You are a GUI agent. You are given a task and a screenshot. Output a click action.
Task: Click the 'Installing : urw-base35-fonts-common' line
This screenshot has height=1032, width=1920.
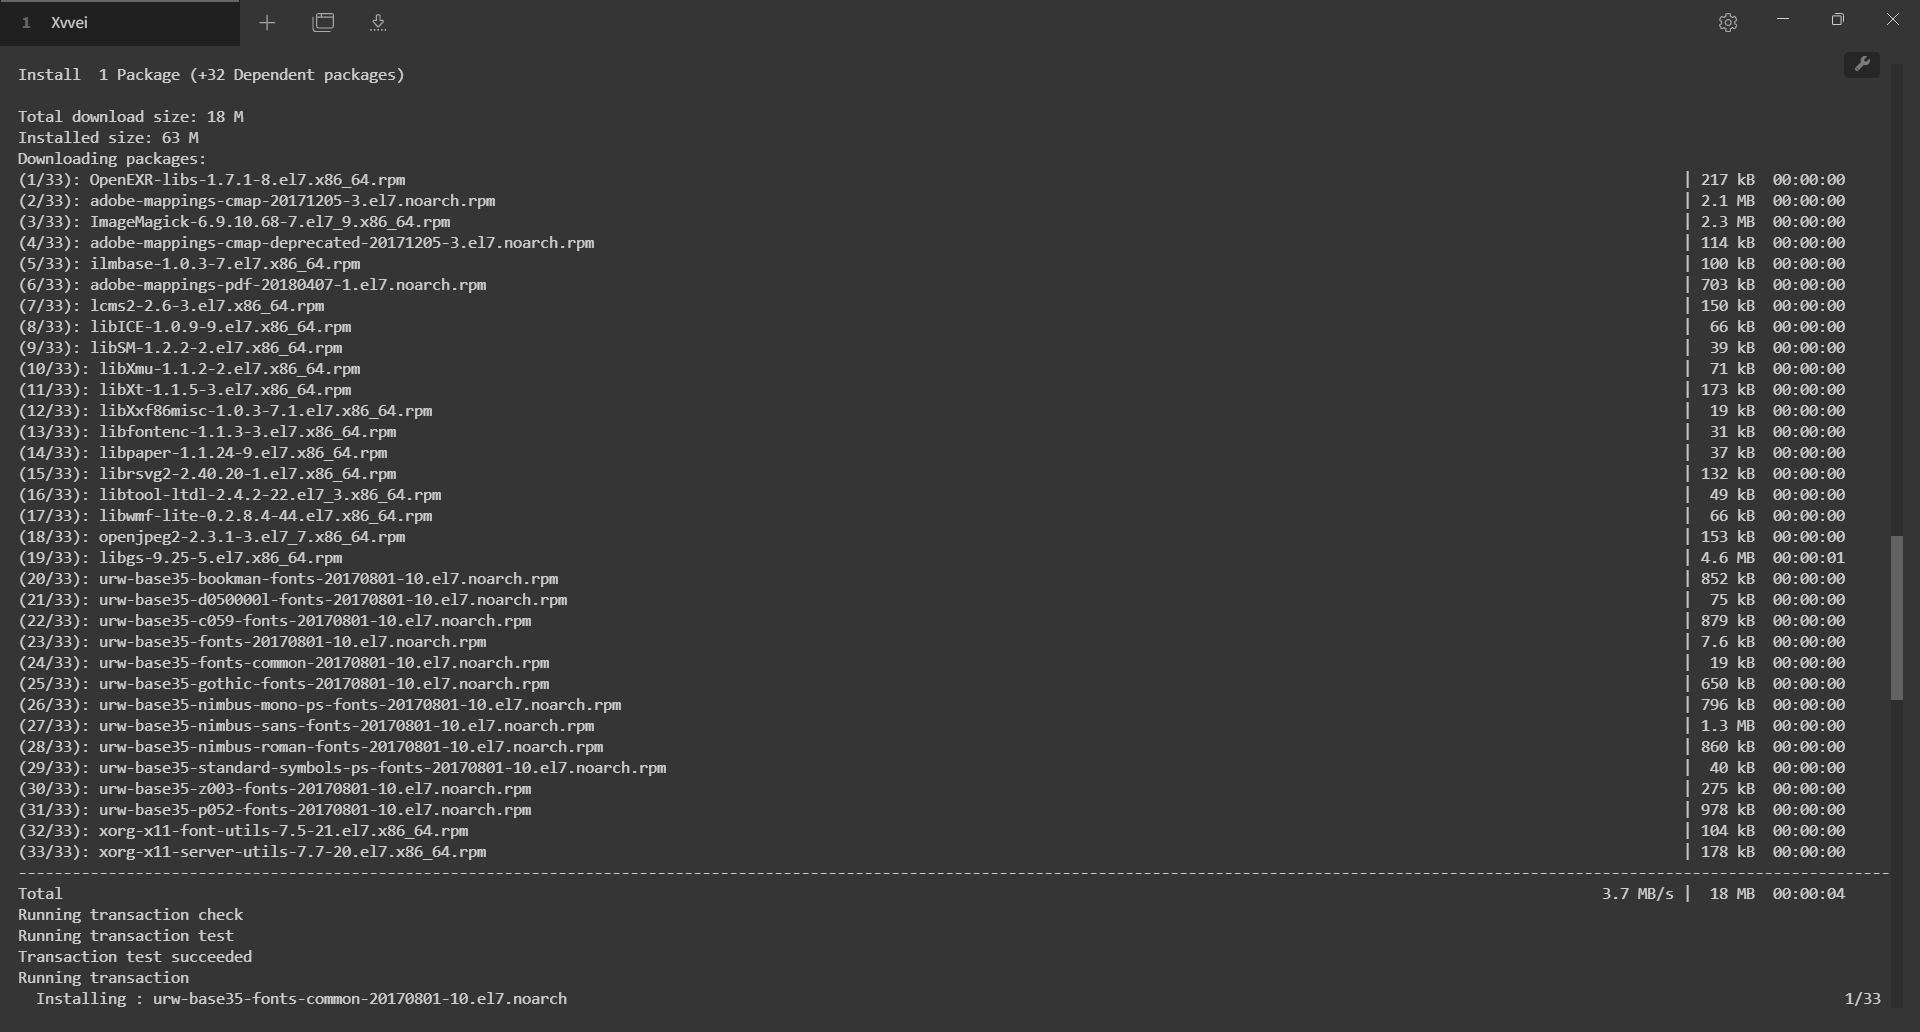click(x=301, y=999)
